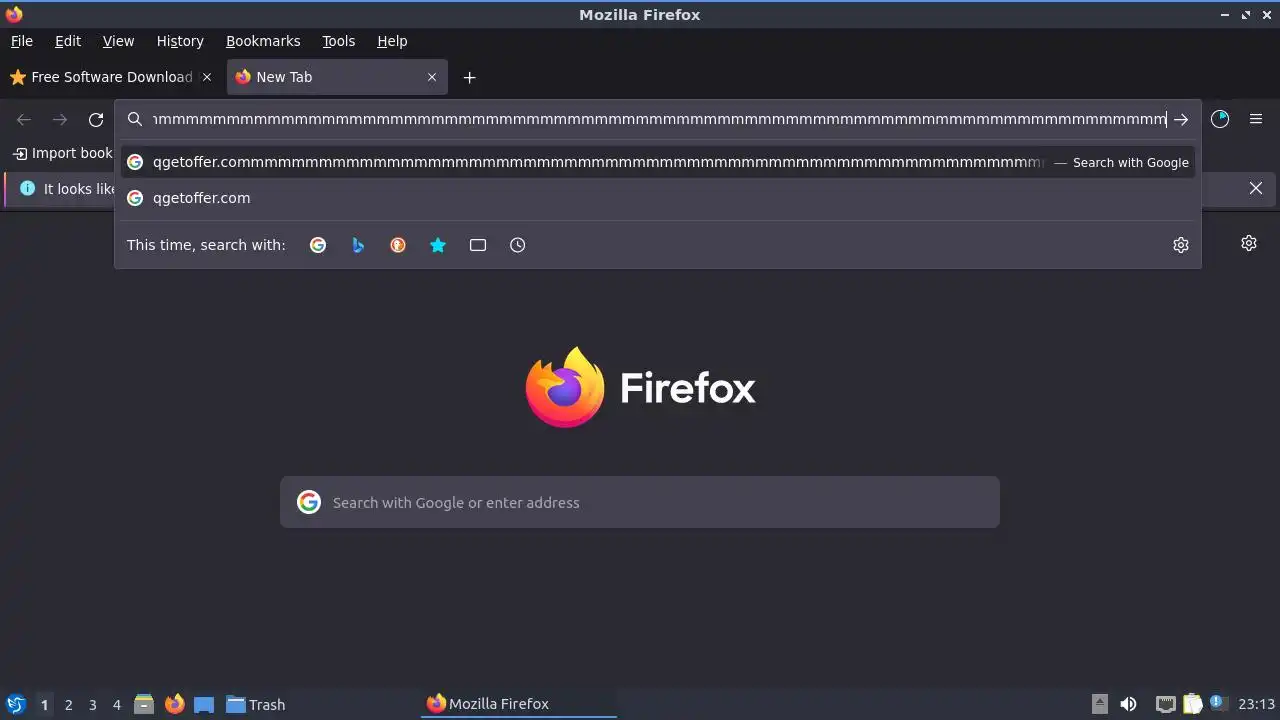This screenshot has width=1280, height=720.
Task: Switch to workspace 4
Action: [116, 705]
